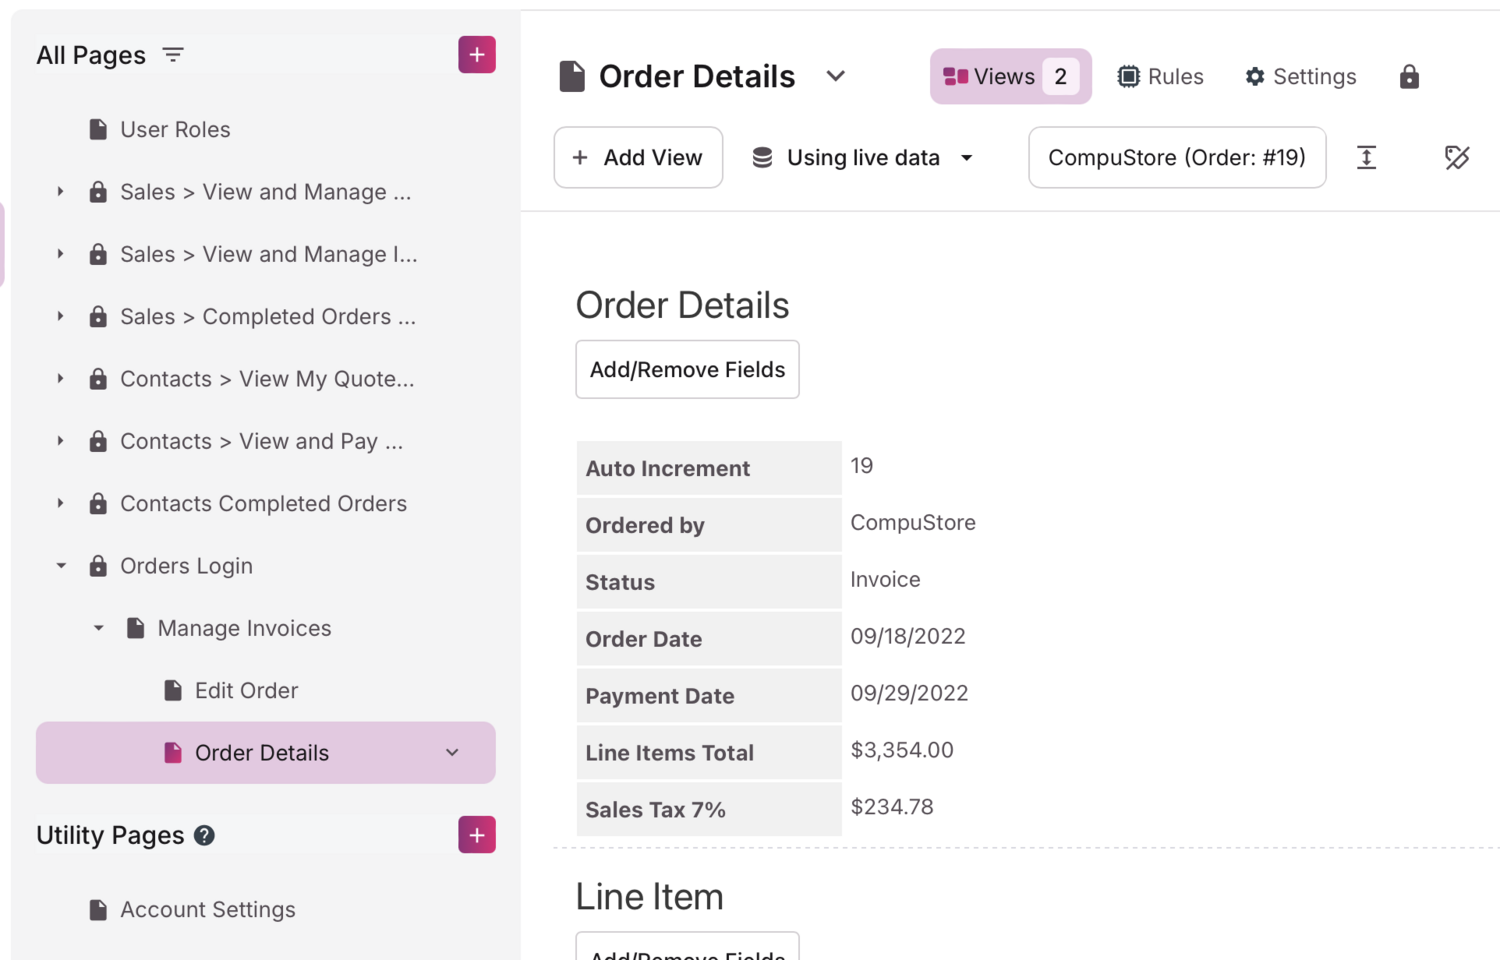Open the Using live data dropdown
The height and width of the screenshot is (960, 1500).
[966, 157]
